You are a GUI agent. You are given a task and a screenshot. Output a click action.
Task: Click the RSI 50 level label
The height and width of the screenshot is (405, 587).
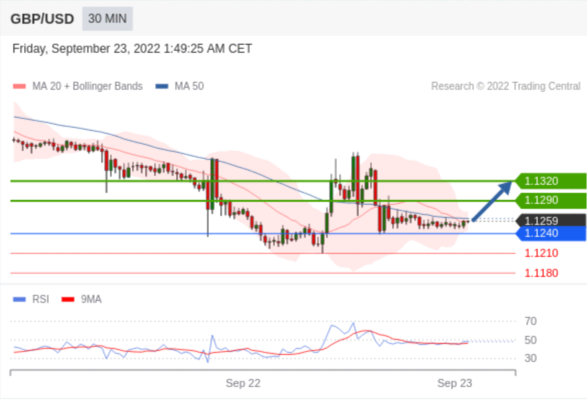click(530, 340)
